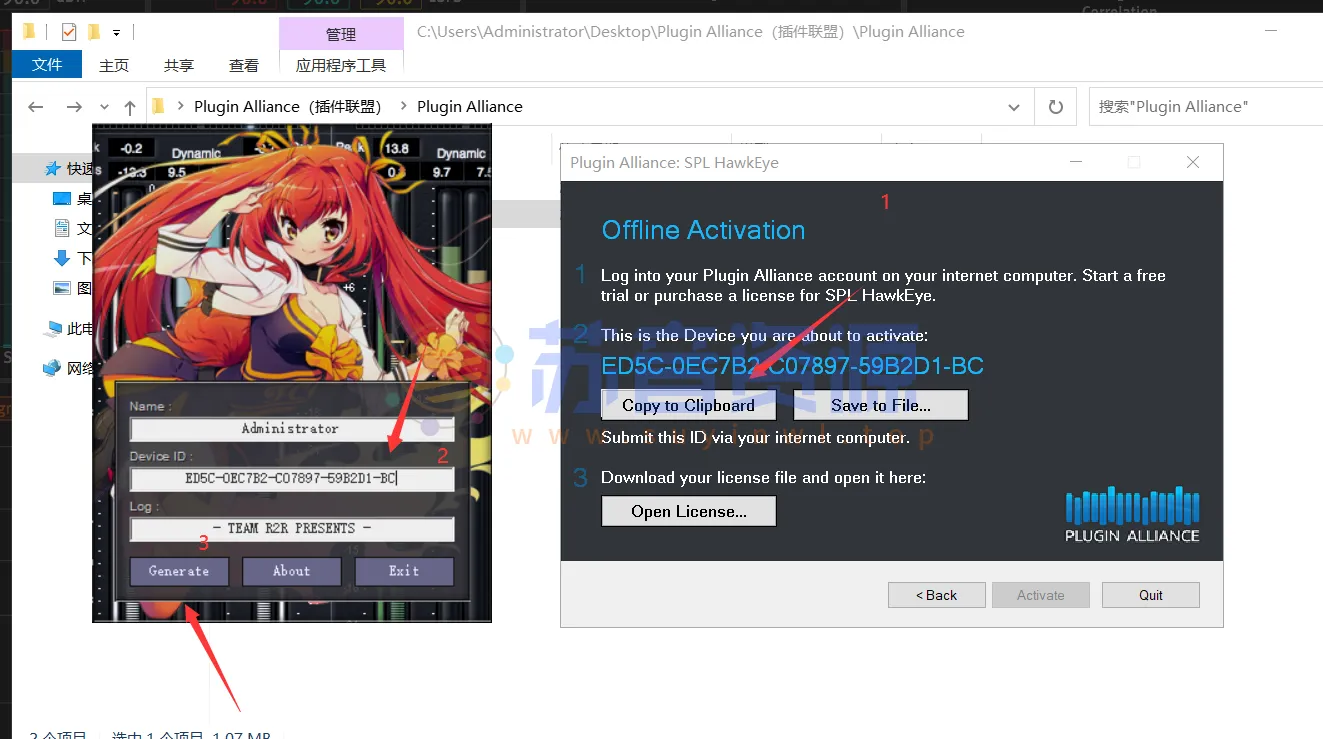This screenshot has height=739, width=1323.
Task: Open the Downloads folder with blue arrow icon
Action: click(62, 258)
